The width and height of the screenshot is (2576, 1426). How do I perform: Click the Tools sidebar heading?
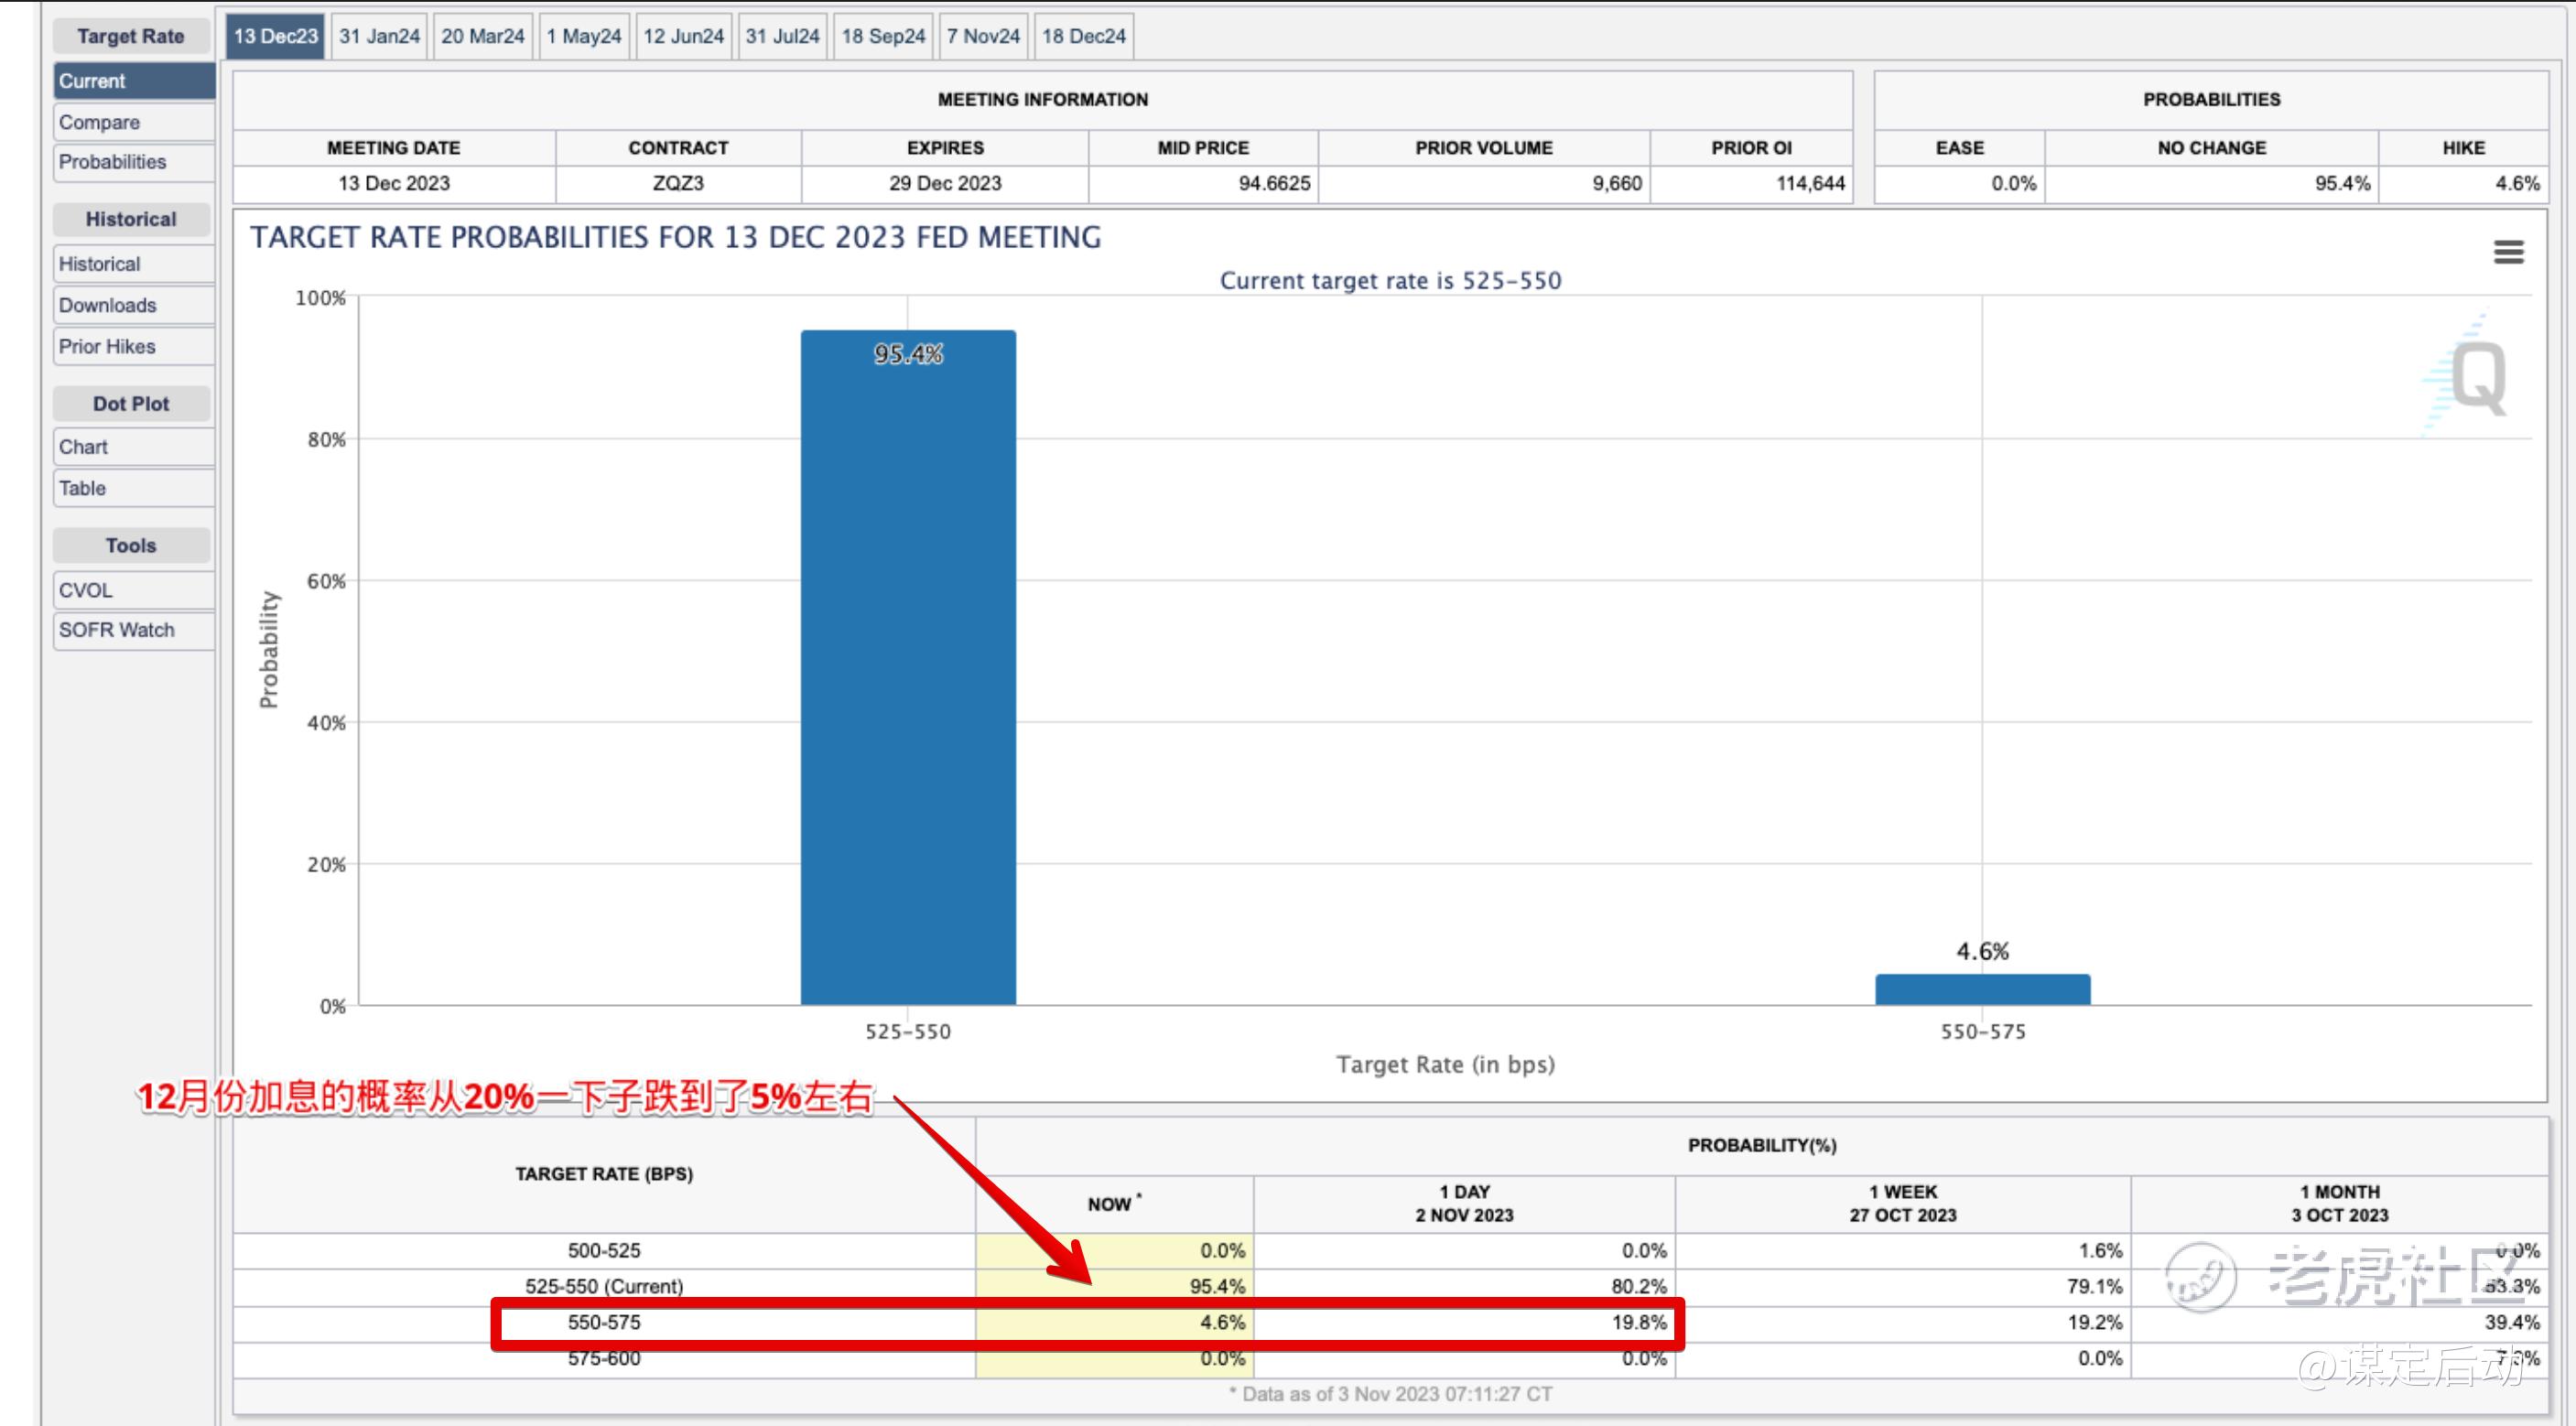click(x=131, y=546)
